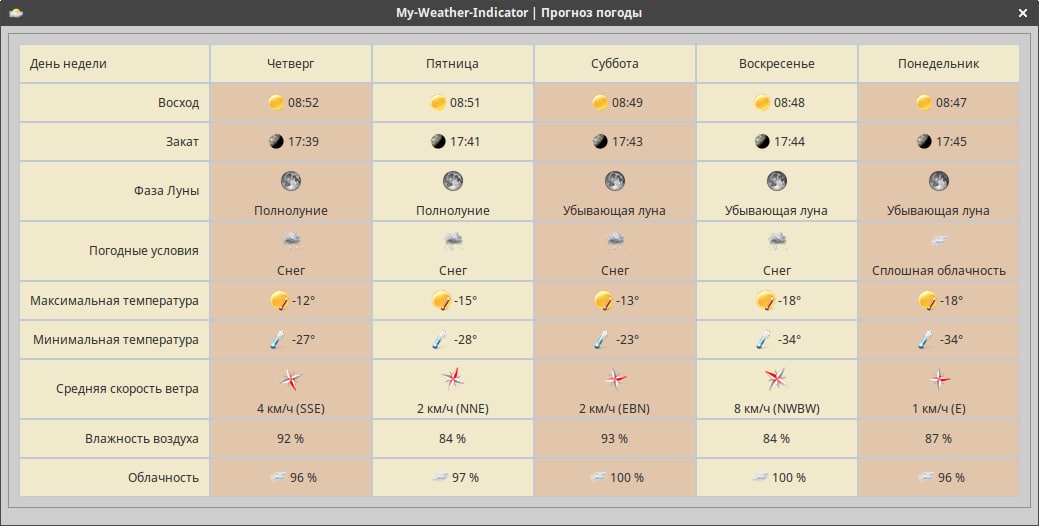1039x526 pixels.
Task: Click the Убывающая луна label under Воскресенье
Action: (x=776, y=211)
